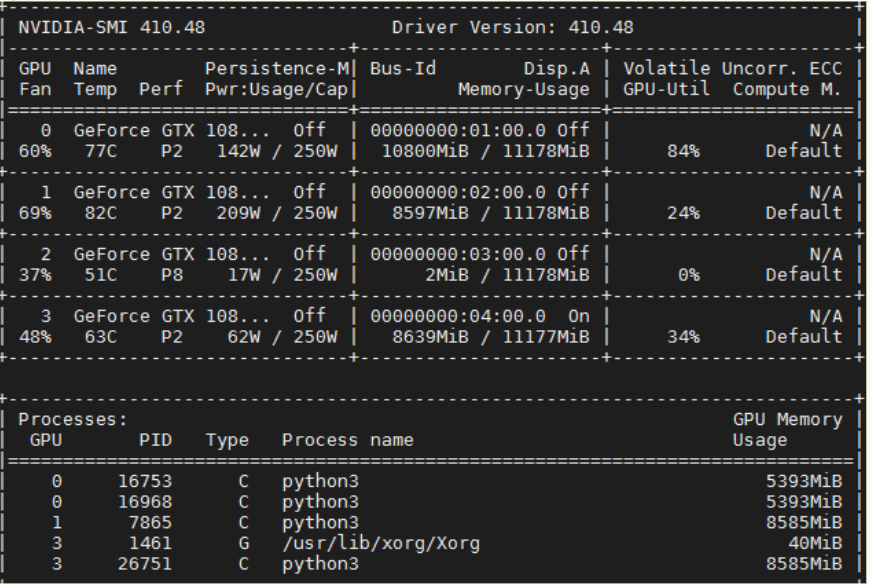Screen dimensions: 870x585
Task: Click the 37% fan speed value
Action: tap(35, 275)
